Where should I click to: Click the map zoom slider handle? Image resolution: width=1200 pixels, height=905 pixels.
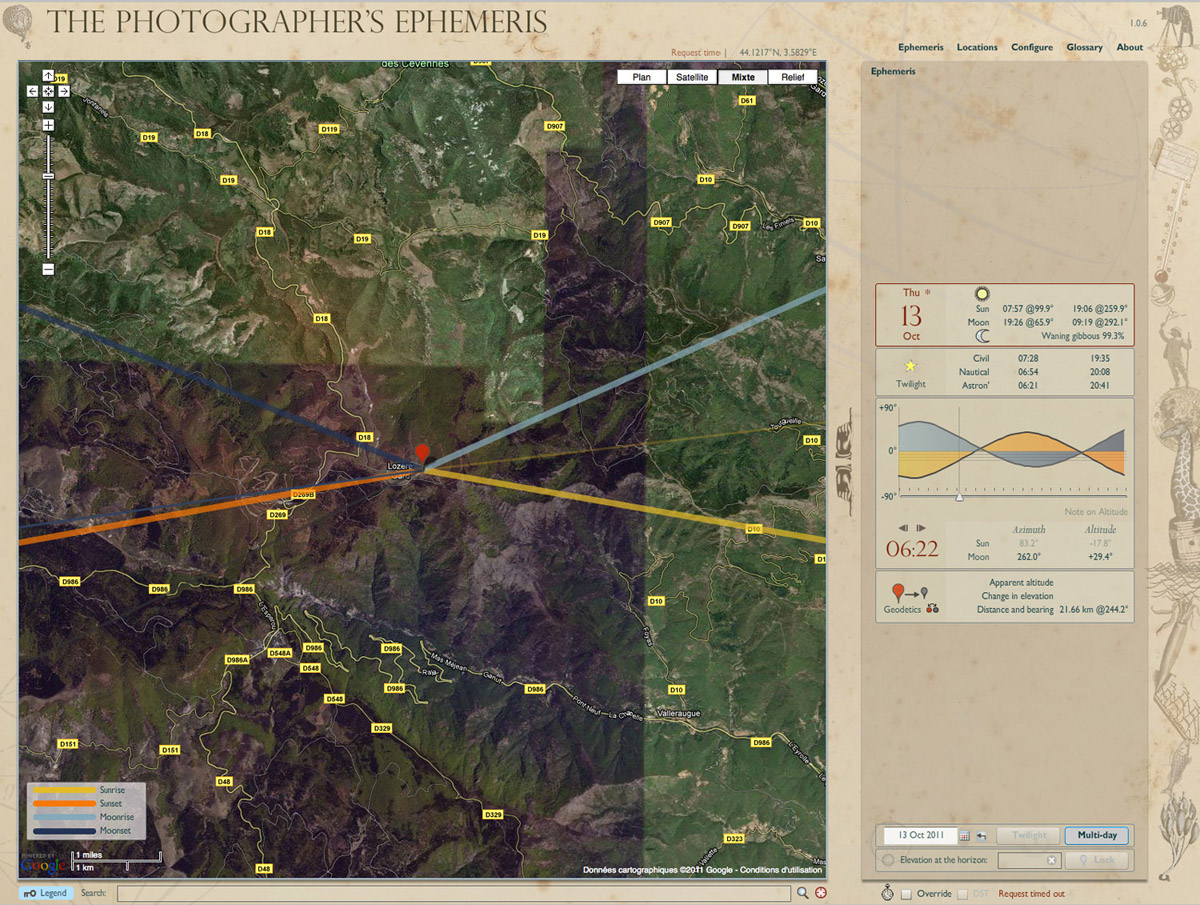[48, 176]
